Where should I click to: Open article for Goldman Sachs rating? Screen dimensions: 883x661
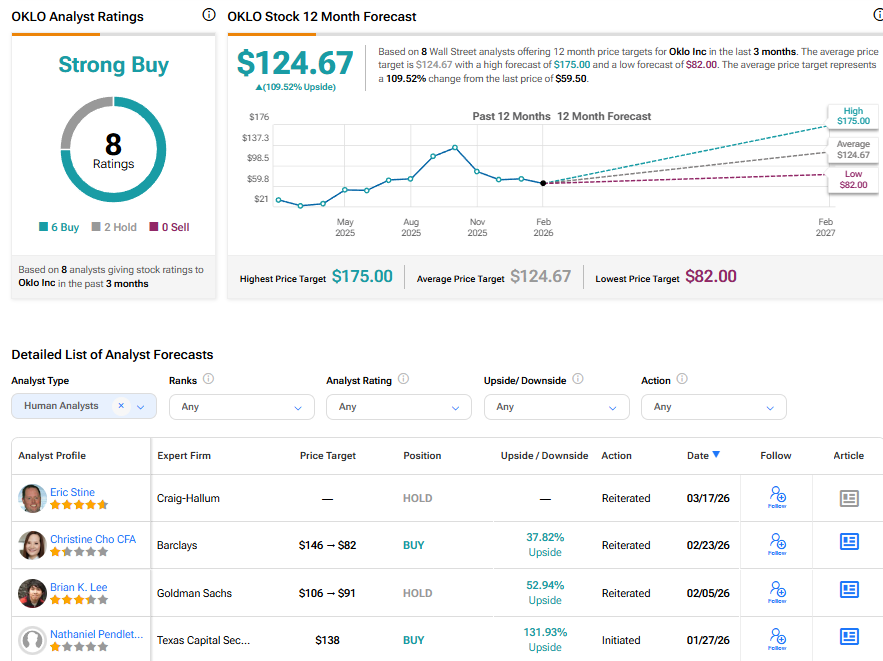849,589
